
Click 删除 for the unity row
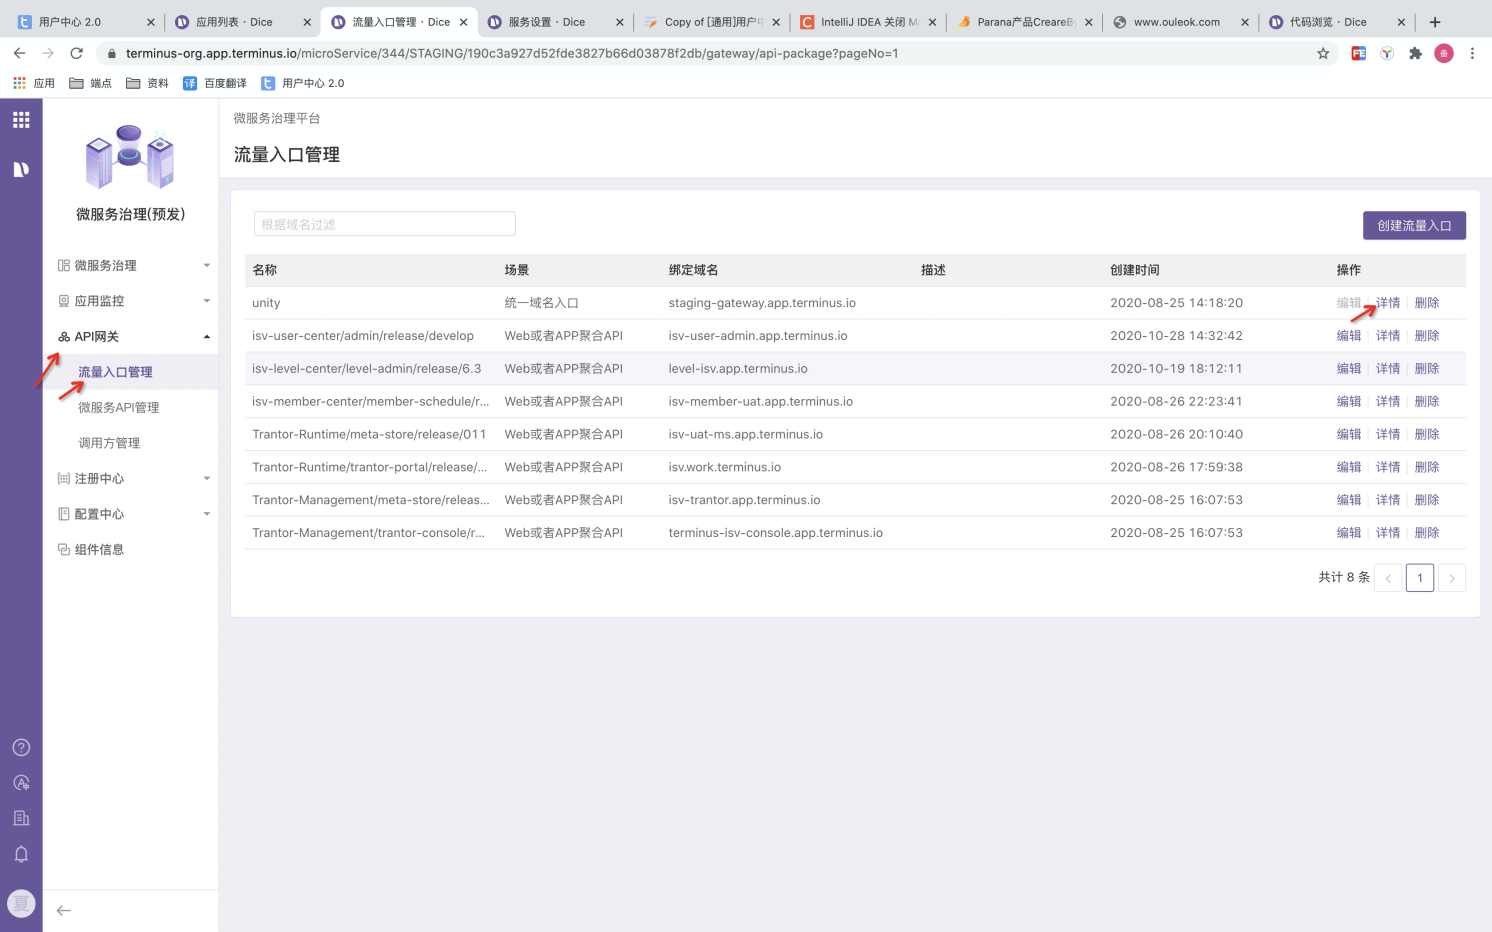pos(1427,303)
